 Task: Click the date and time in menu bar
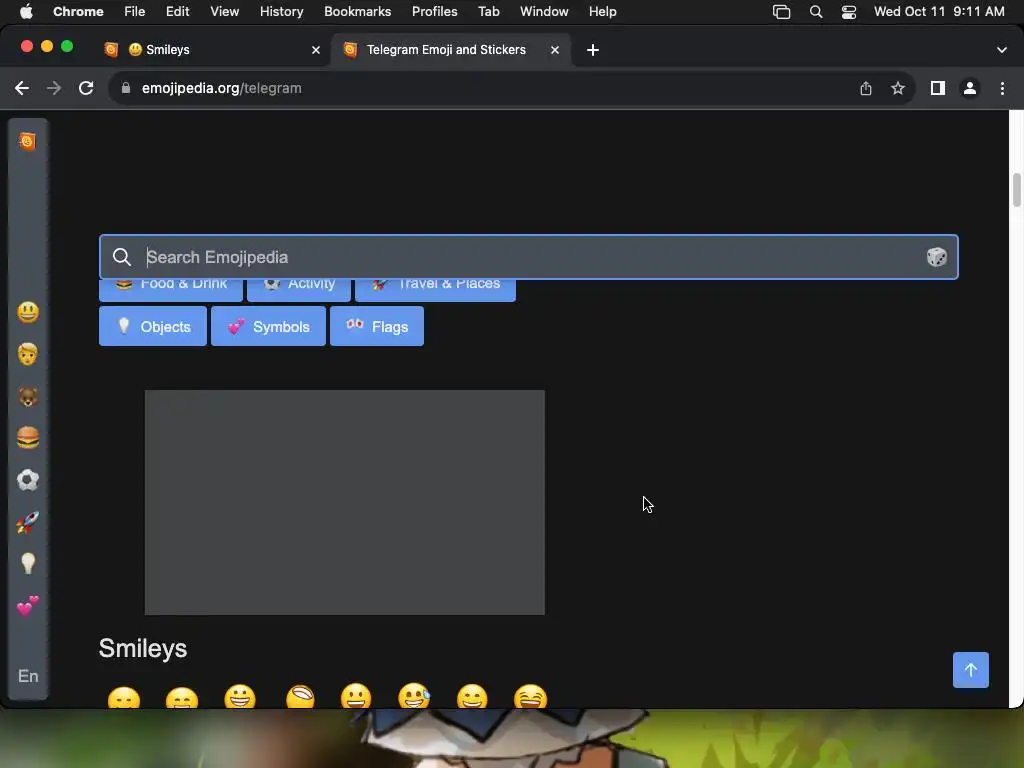(939, 11)
